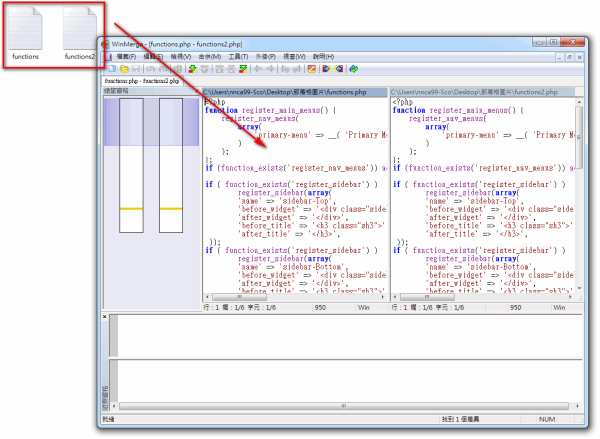This screenshot has height=439, width=600.
Task: Open the 工具(T) Tools menu
Action: [x=238, y=56]
